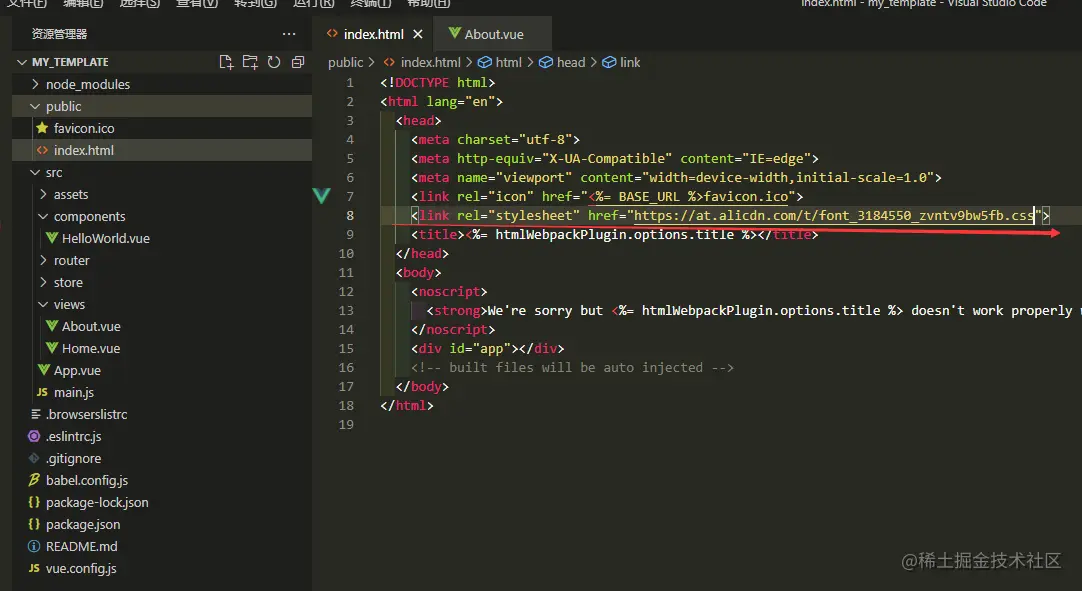1082x591 pixels.
Task: Open the explorer more actions ellipsis
Action: (x=289, y=34)
